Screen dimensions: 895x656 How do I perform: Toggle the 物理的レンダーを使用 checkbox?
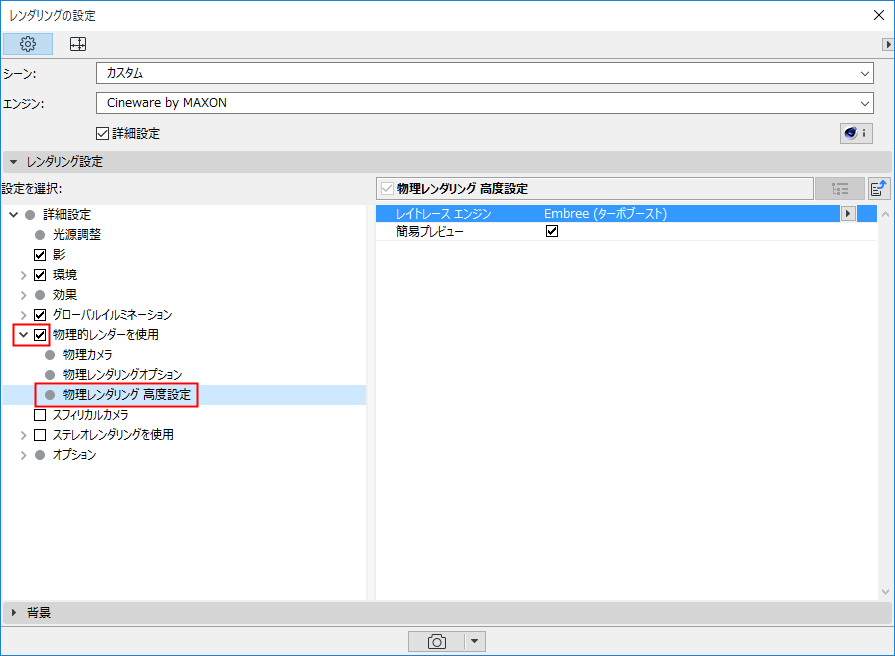point(40,335)
